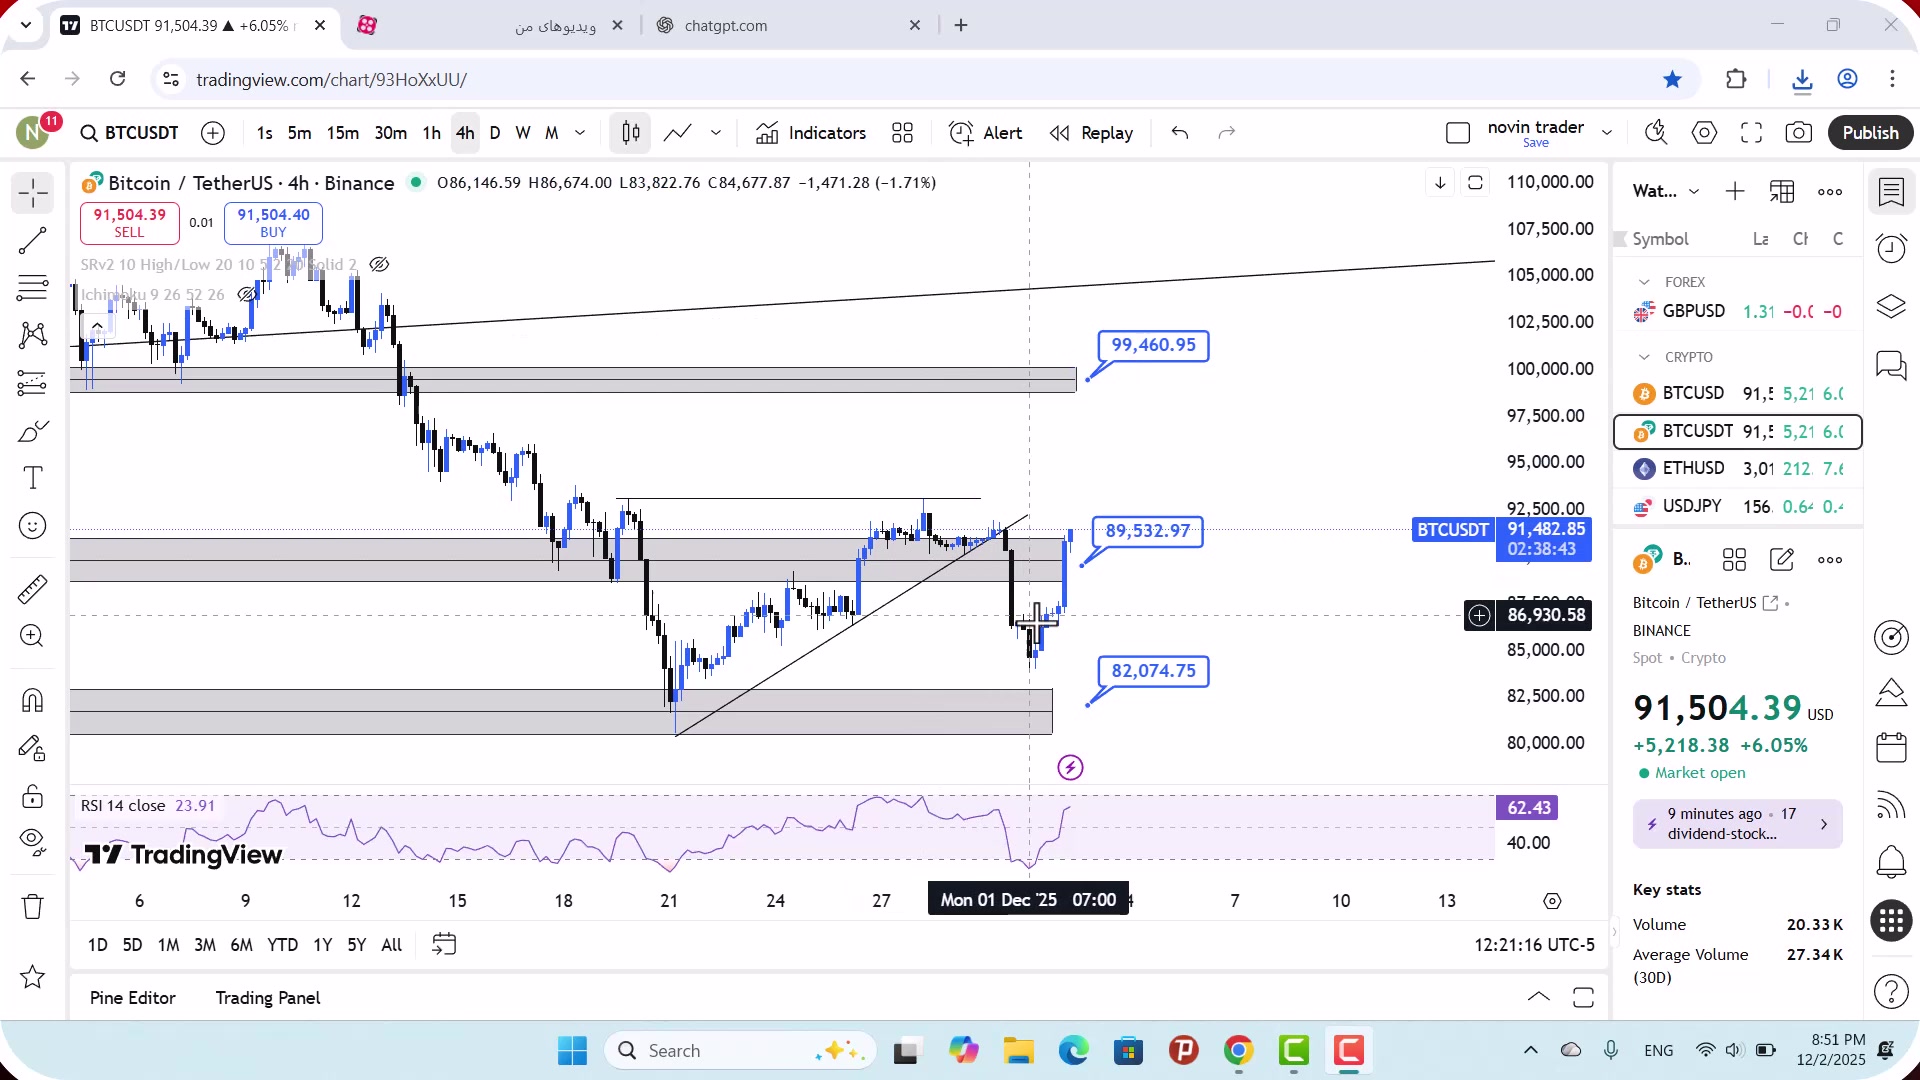The image size is (1920, 1080).
Task: Collapse the indicator legend chevron
Action: pos(97,327)
